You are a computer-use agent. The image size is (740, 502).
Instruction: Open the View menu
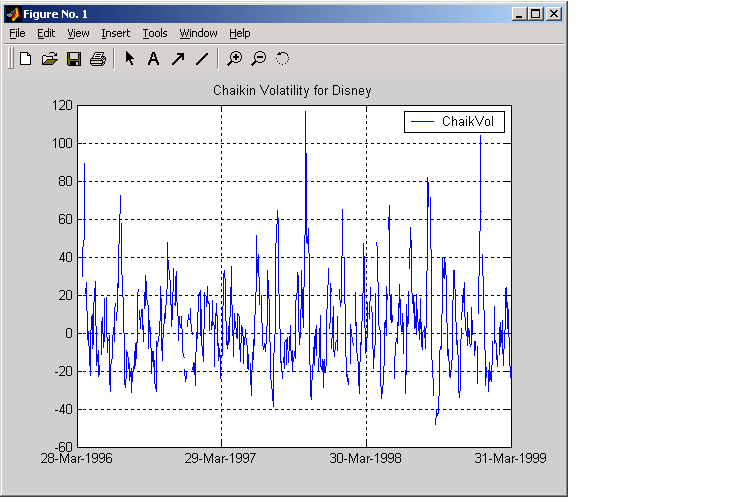click(78, 33)
